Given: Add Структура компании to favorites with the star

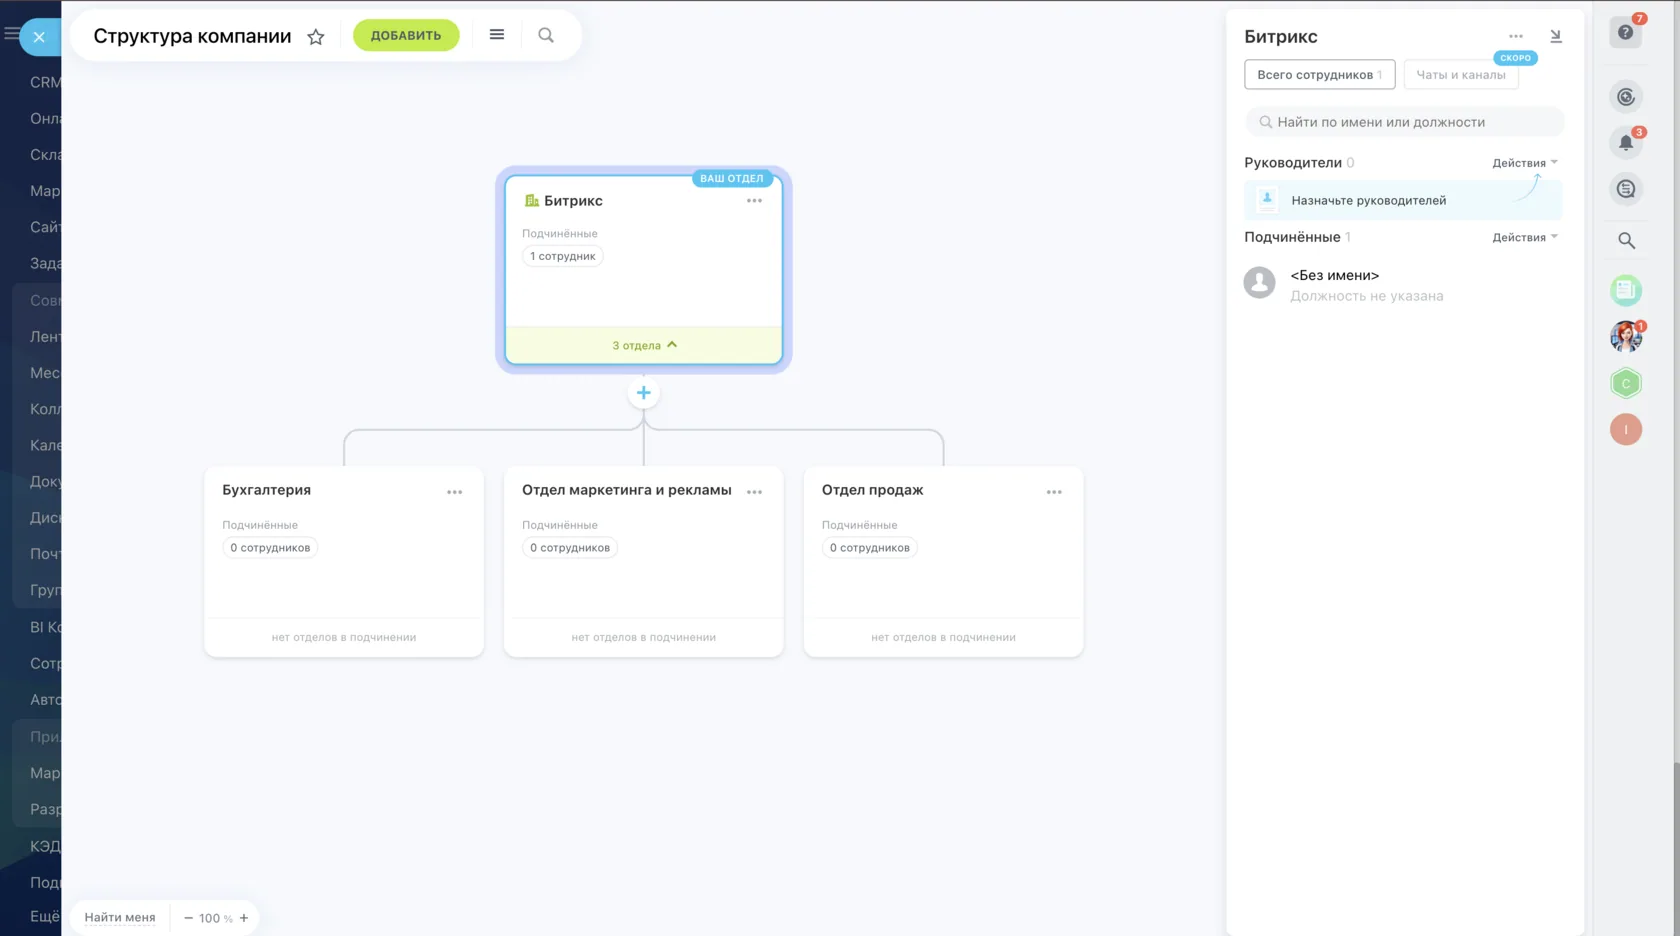Looking at the screenshot, I should point(316,37).
